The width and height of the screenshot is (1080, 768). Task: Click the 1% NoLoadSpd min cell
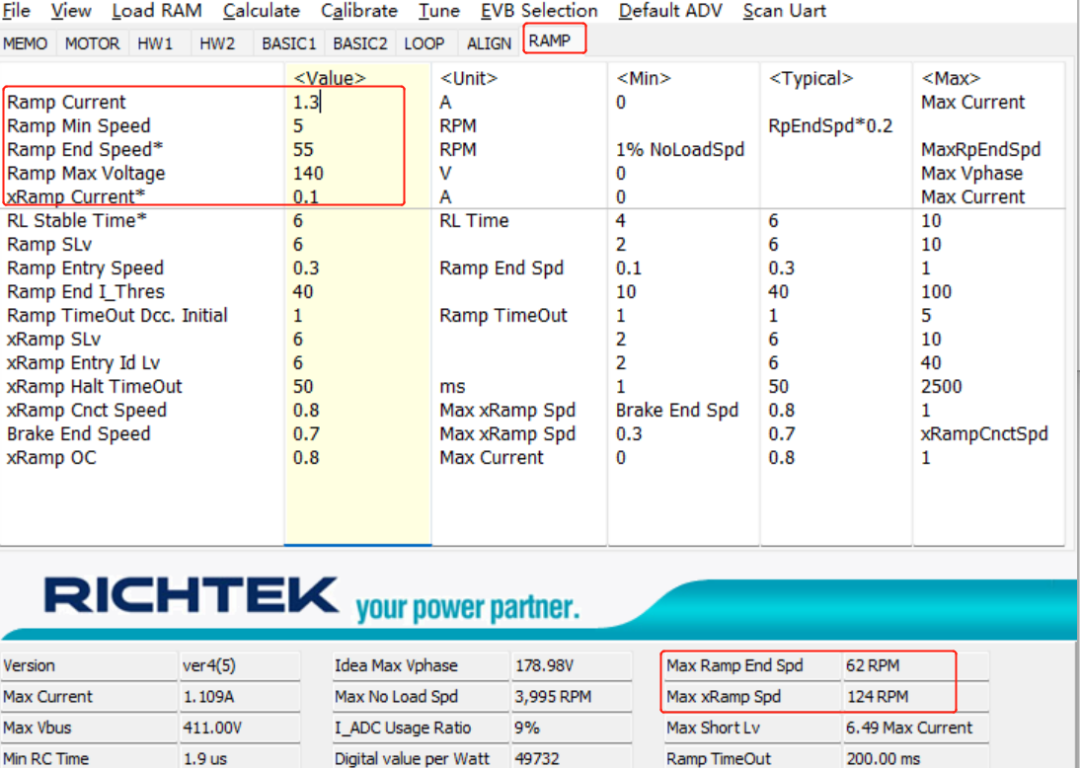(680, 149)
